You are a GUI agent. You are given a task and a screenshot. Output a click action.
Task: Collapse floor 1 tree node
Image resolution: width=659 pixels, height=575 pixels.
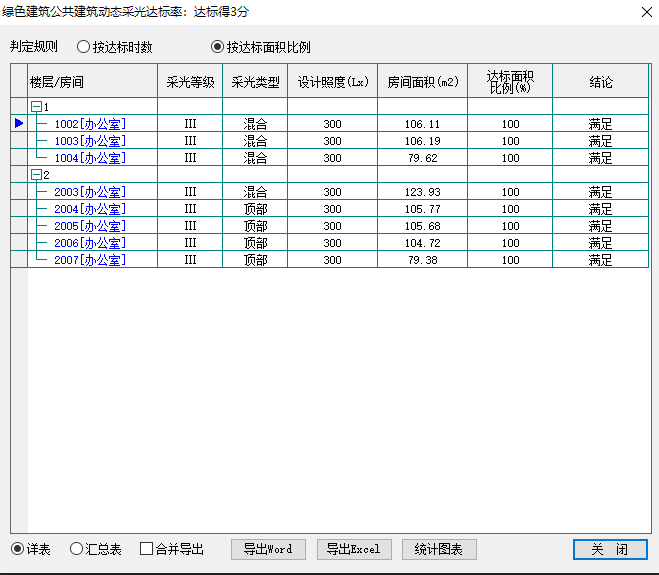pos(36,107)
